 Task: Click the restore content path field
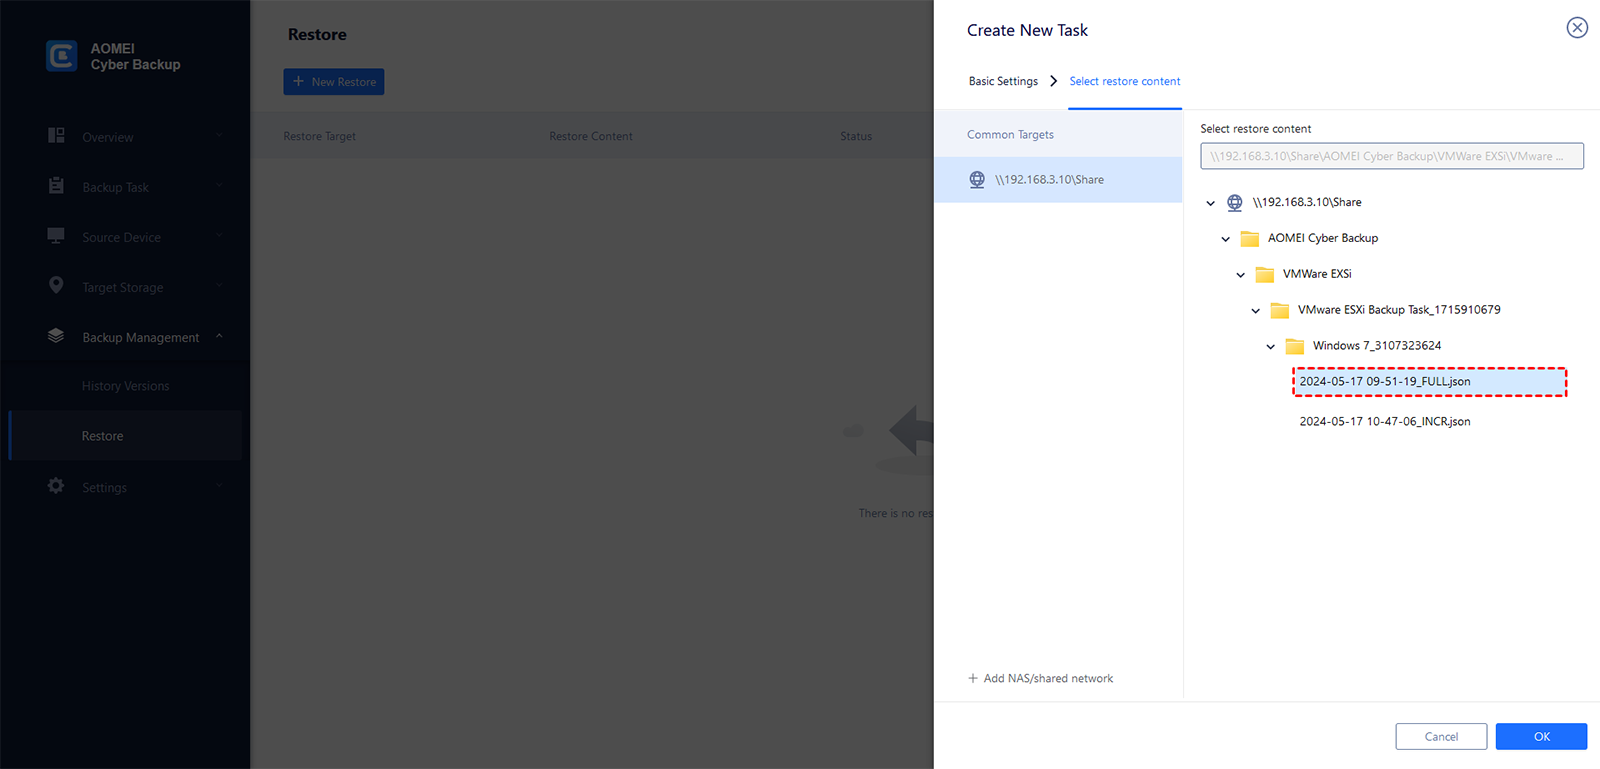(x=1391, y=156)
